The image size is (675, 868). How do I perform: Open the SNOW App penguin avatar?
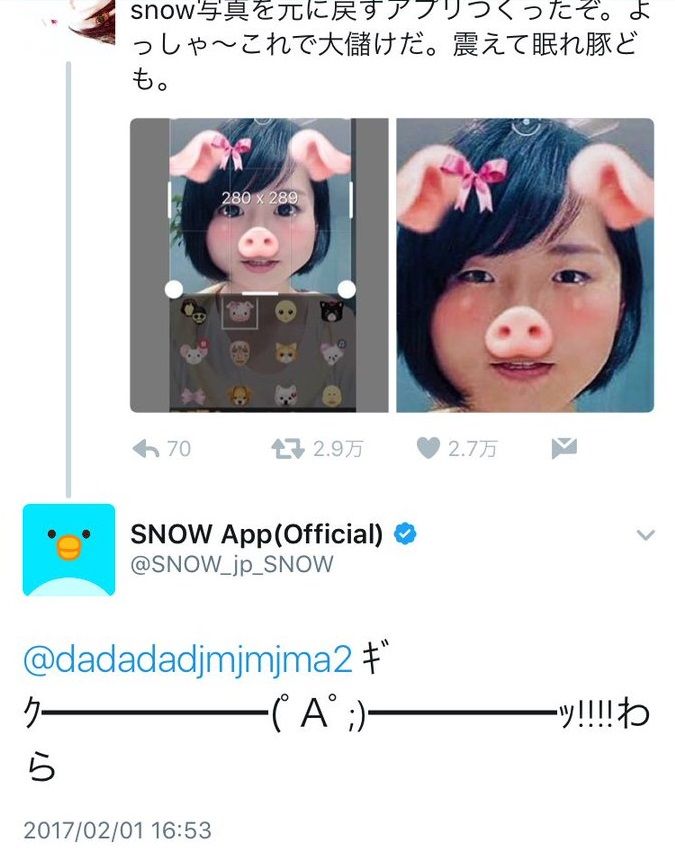(x=69, y=550)
